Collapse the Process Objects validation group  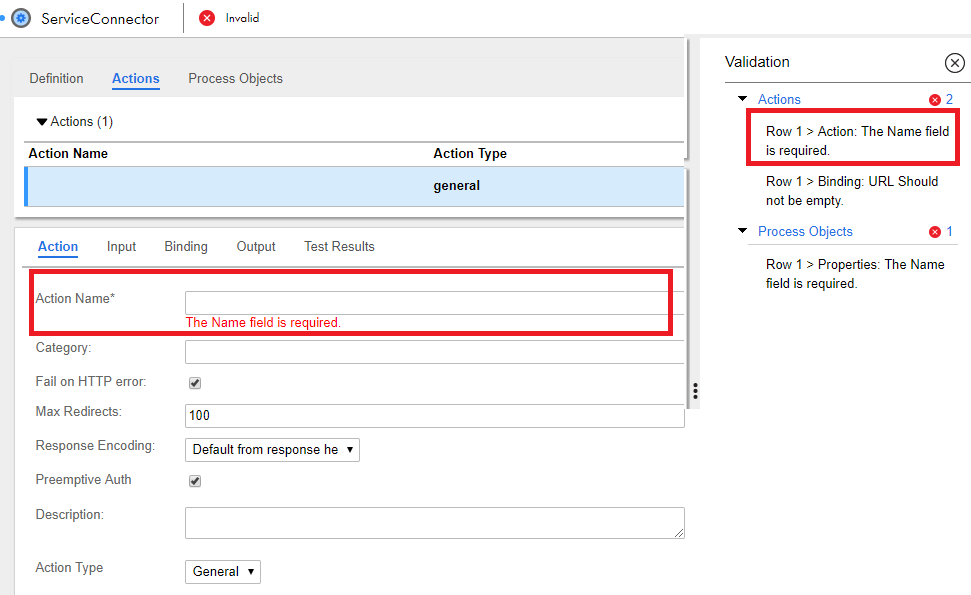tap(742, 231)
